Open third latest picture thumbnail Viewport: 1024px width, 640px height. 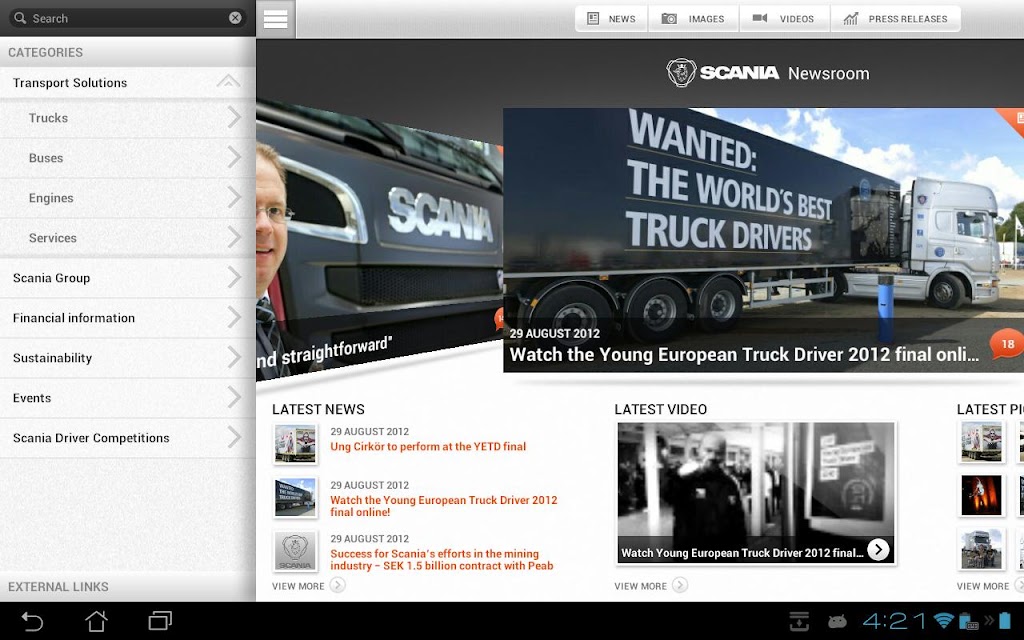coord(981,549)
